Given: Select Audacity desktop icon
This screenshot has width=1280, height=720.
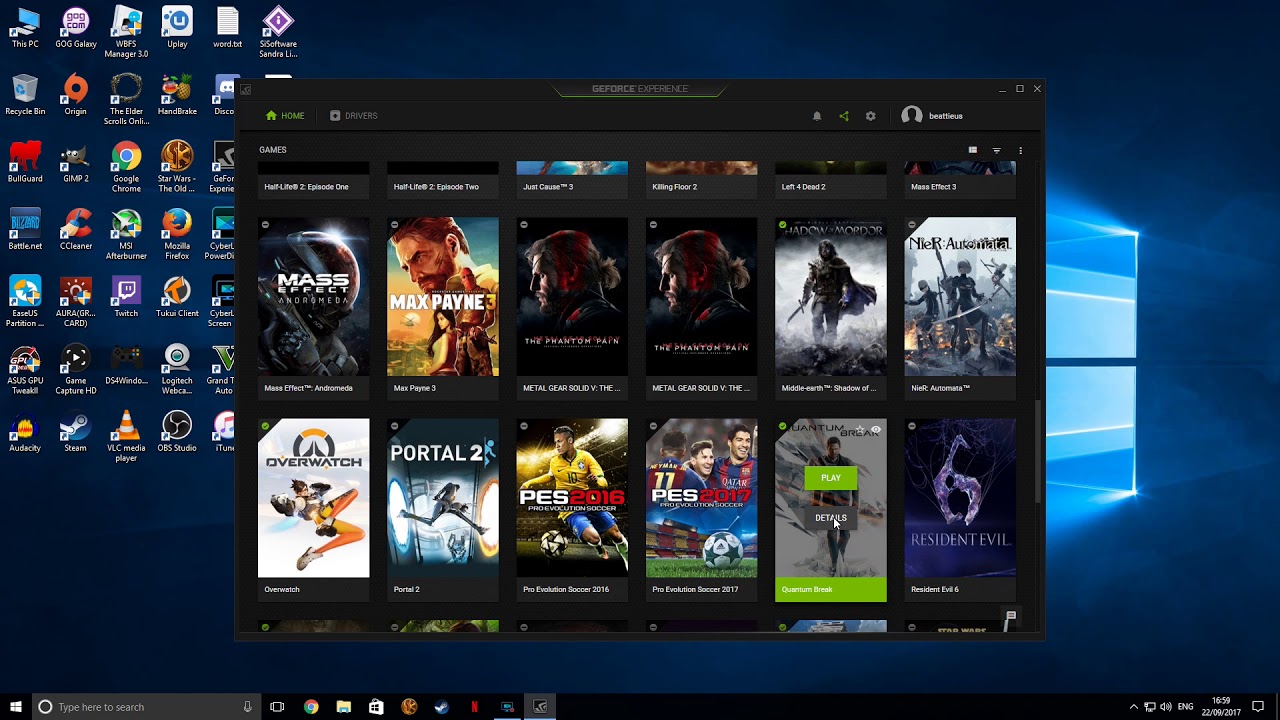Looking at the screenshot, I should [25, 432].
